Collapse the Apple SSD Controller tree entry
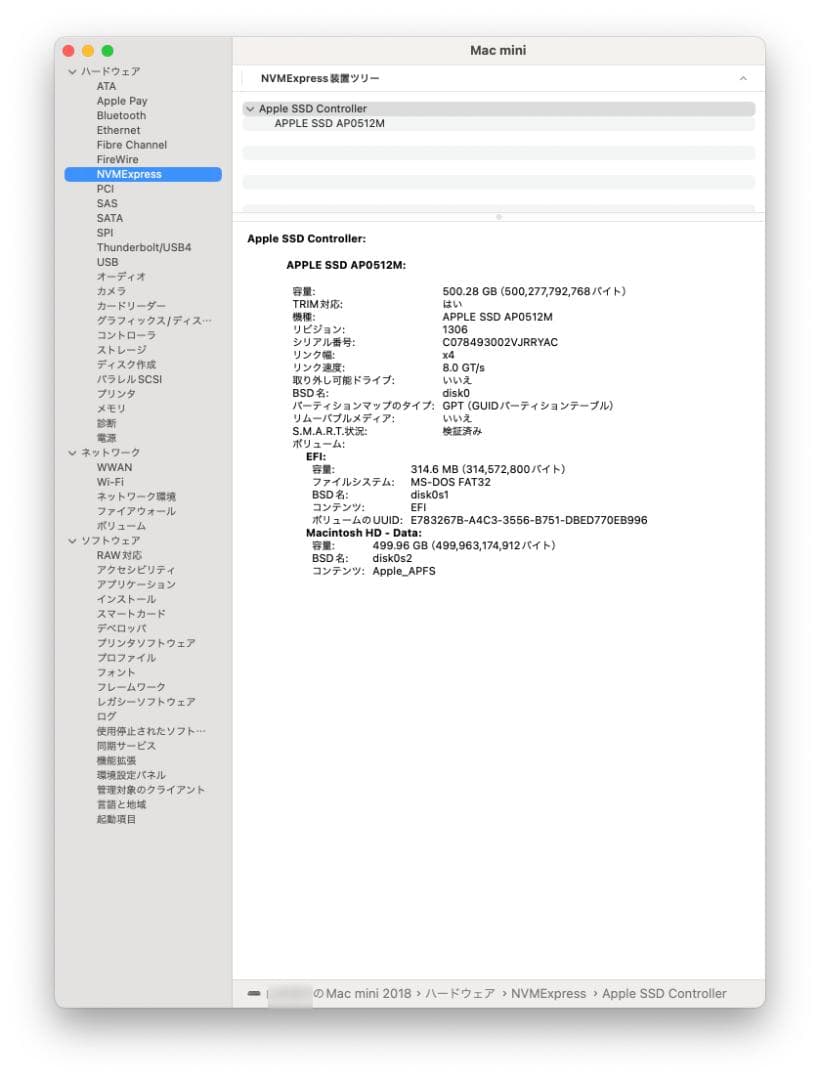 coord(249,108)
